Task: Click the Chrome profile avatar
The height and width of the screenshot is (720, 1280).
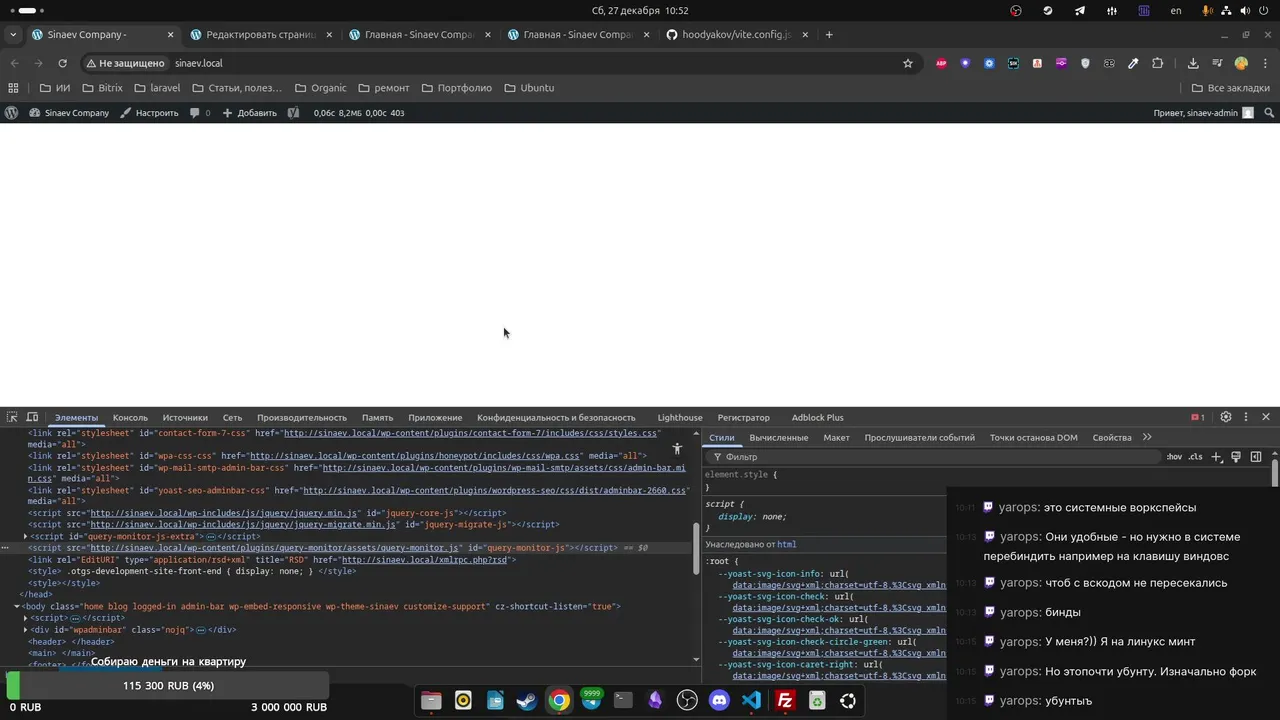Action: (1241, 63)
